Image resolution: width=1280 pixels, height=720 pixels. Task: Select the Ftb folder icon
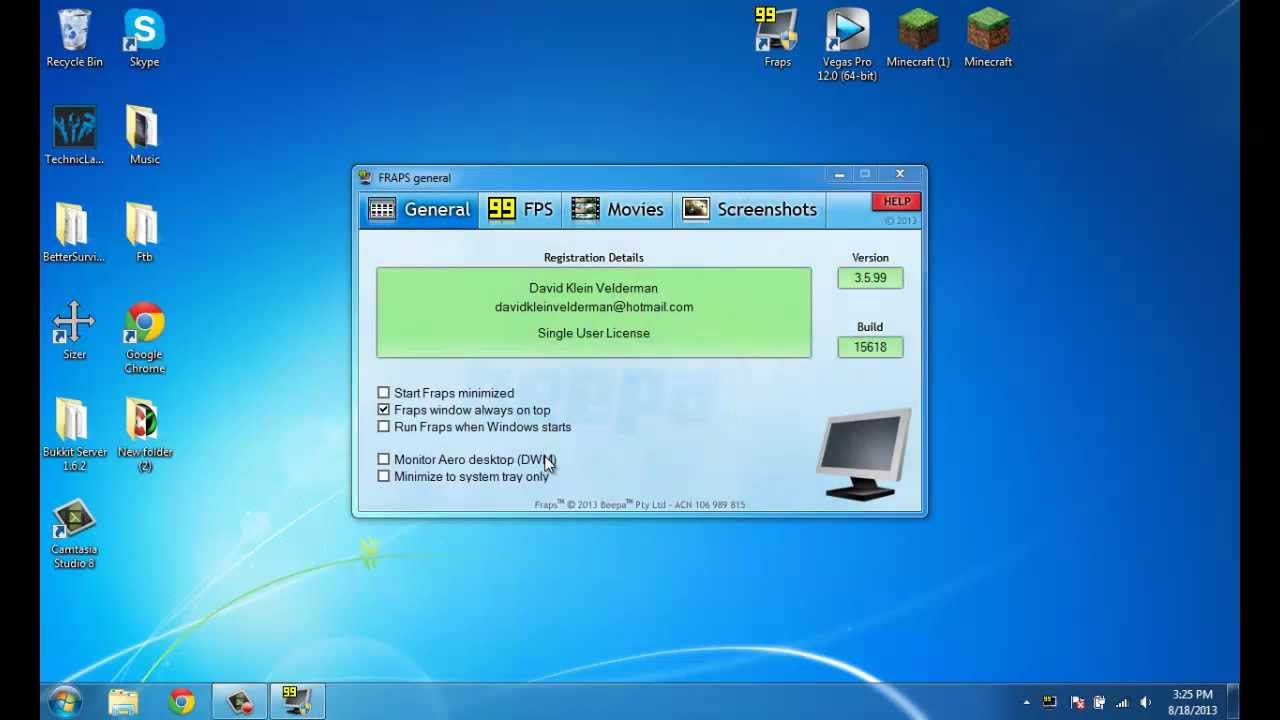click(144, 233)
